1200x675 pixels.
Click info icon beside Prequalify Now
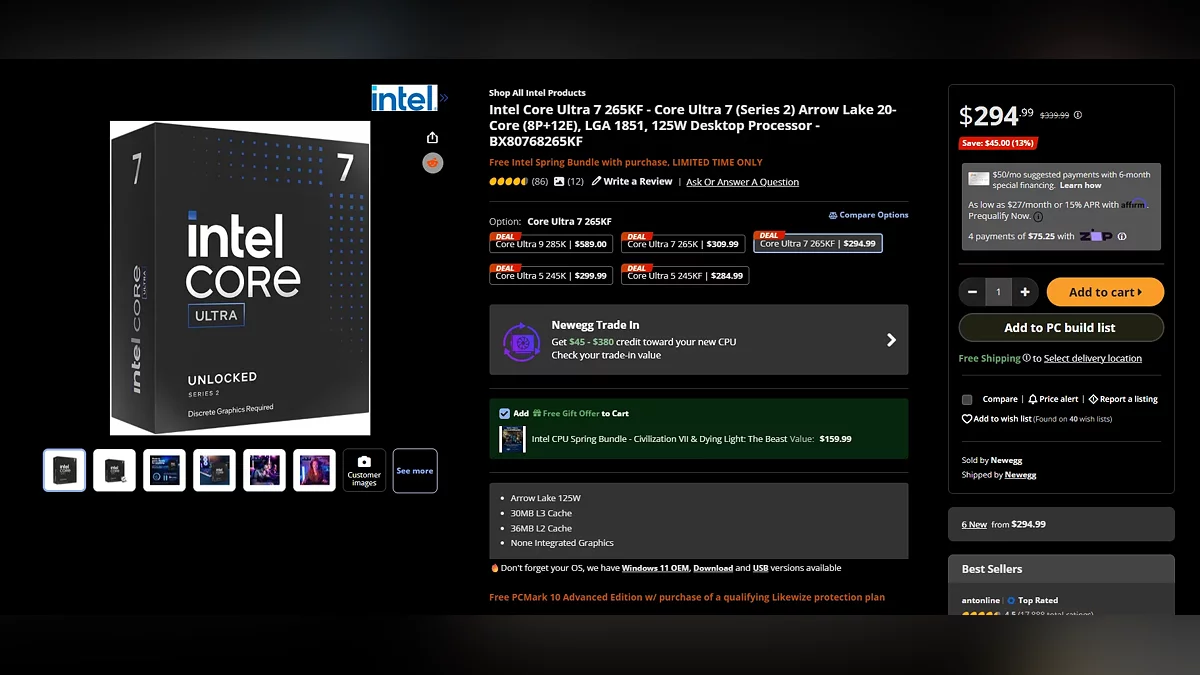(x=1038, y=216)
